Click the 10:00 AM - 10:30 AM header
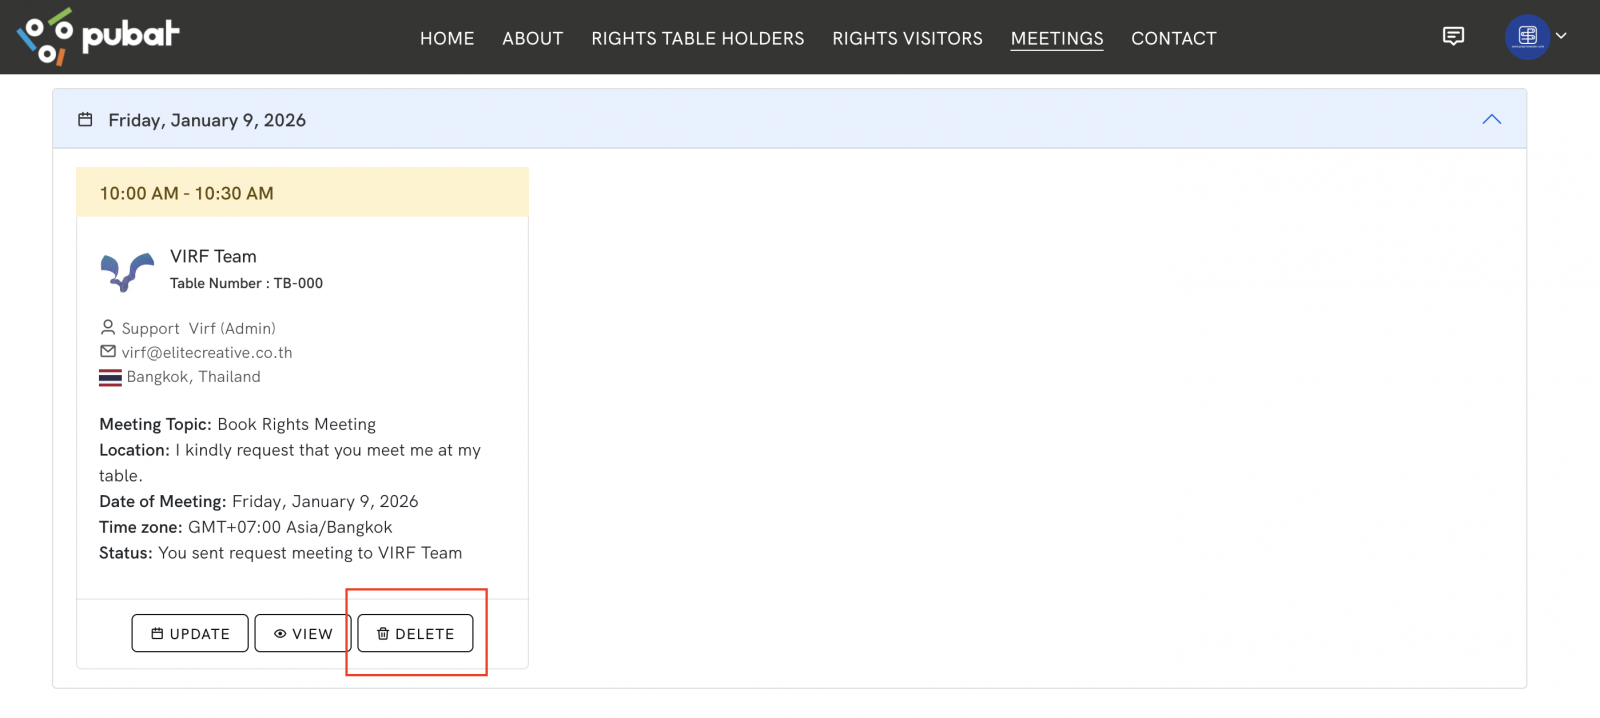 (x=302, y=192)
